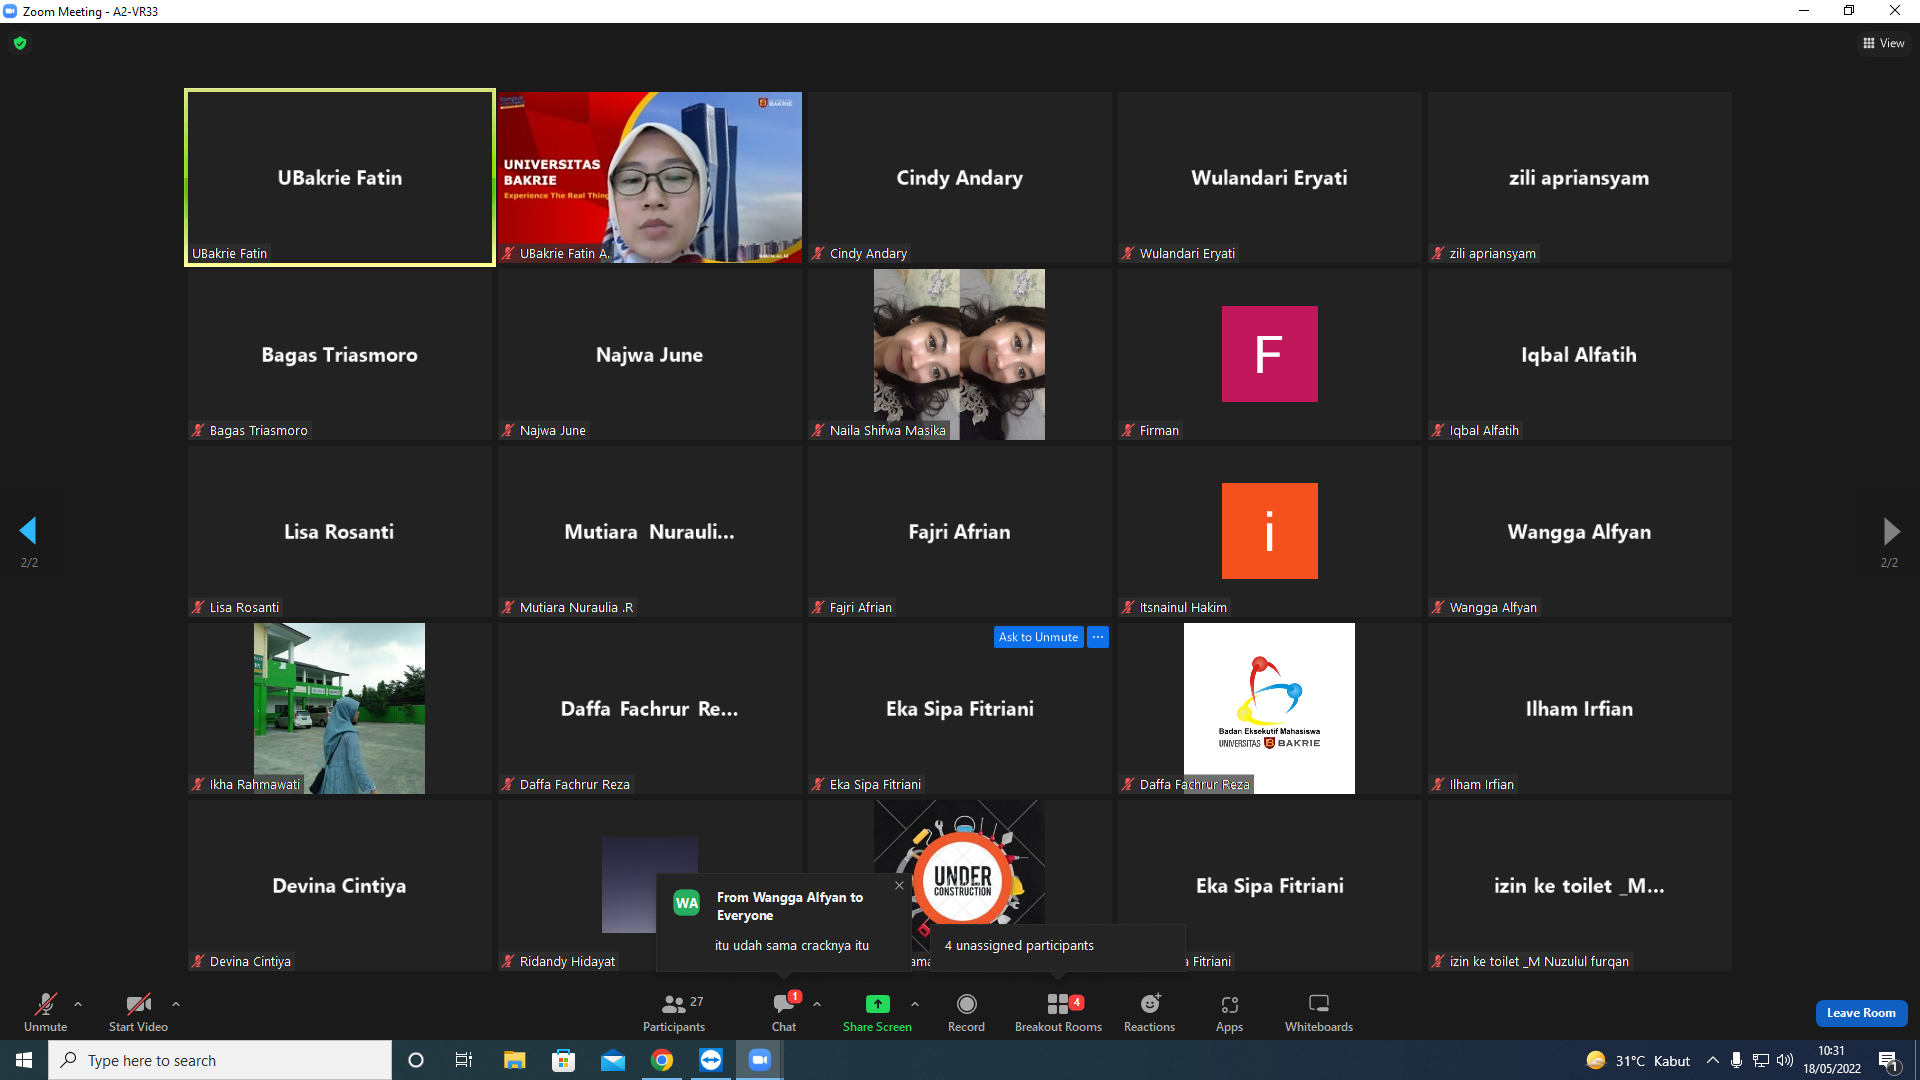Viewport: 1920px width, 1080px height.
Task: Select Itsnainul Hakim's orange avatar
Action: pyautogui.click(x=1269, y=531)
